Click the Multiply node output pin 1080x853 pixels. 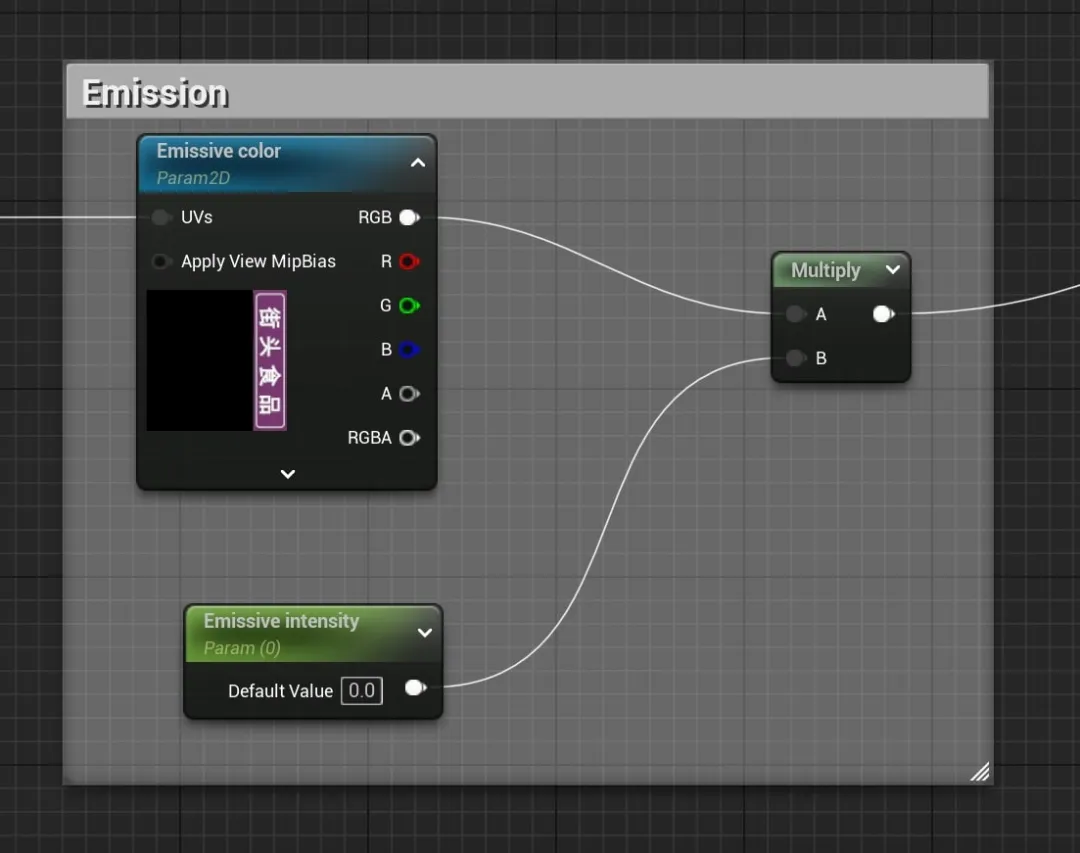(883, 314)
